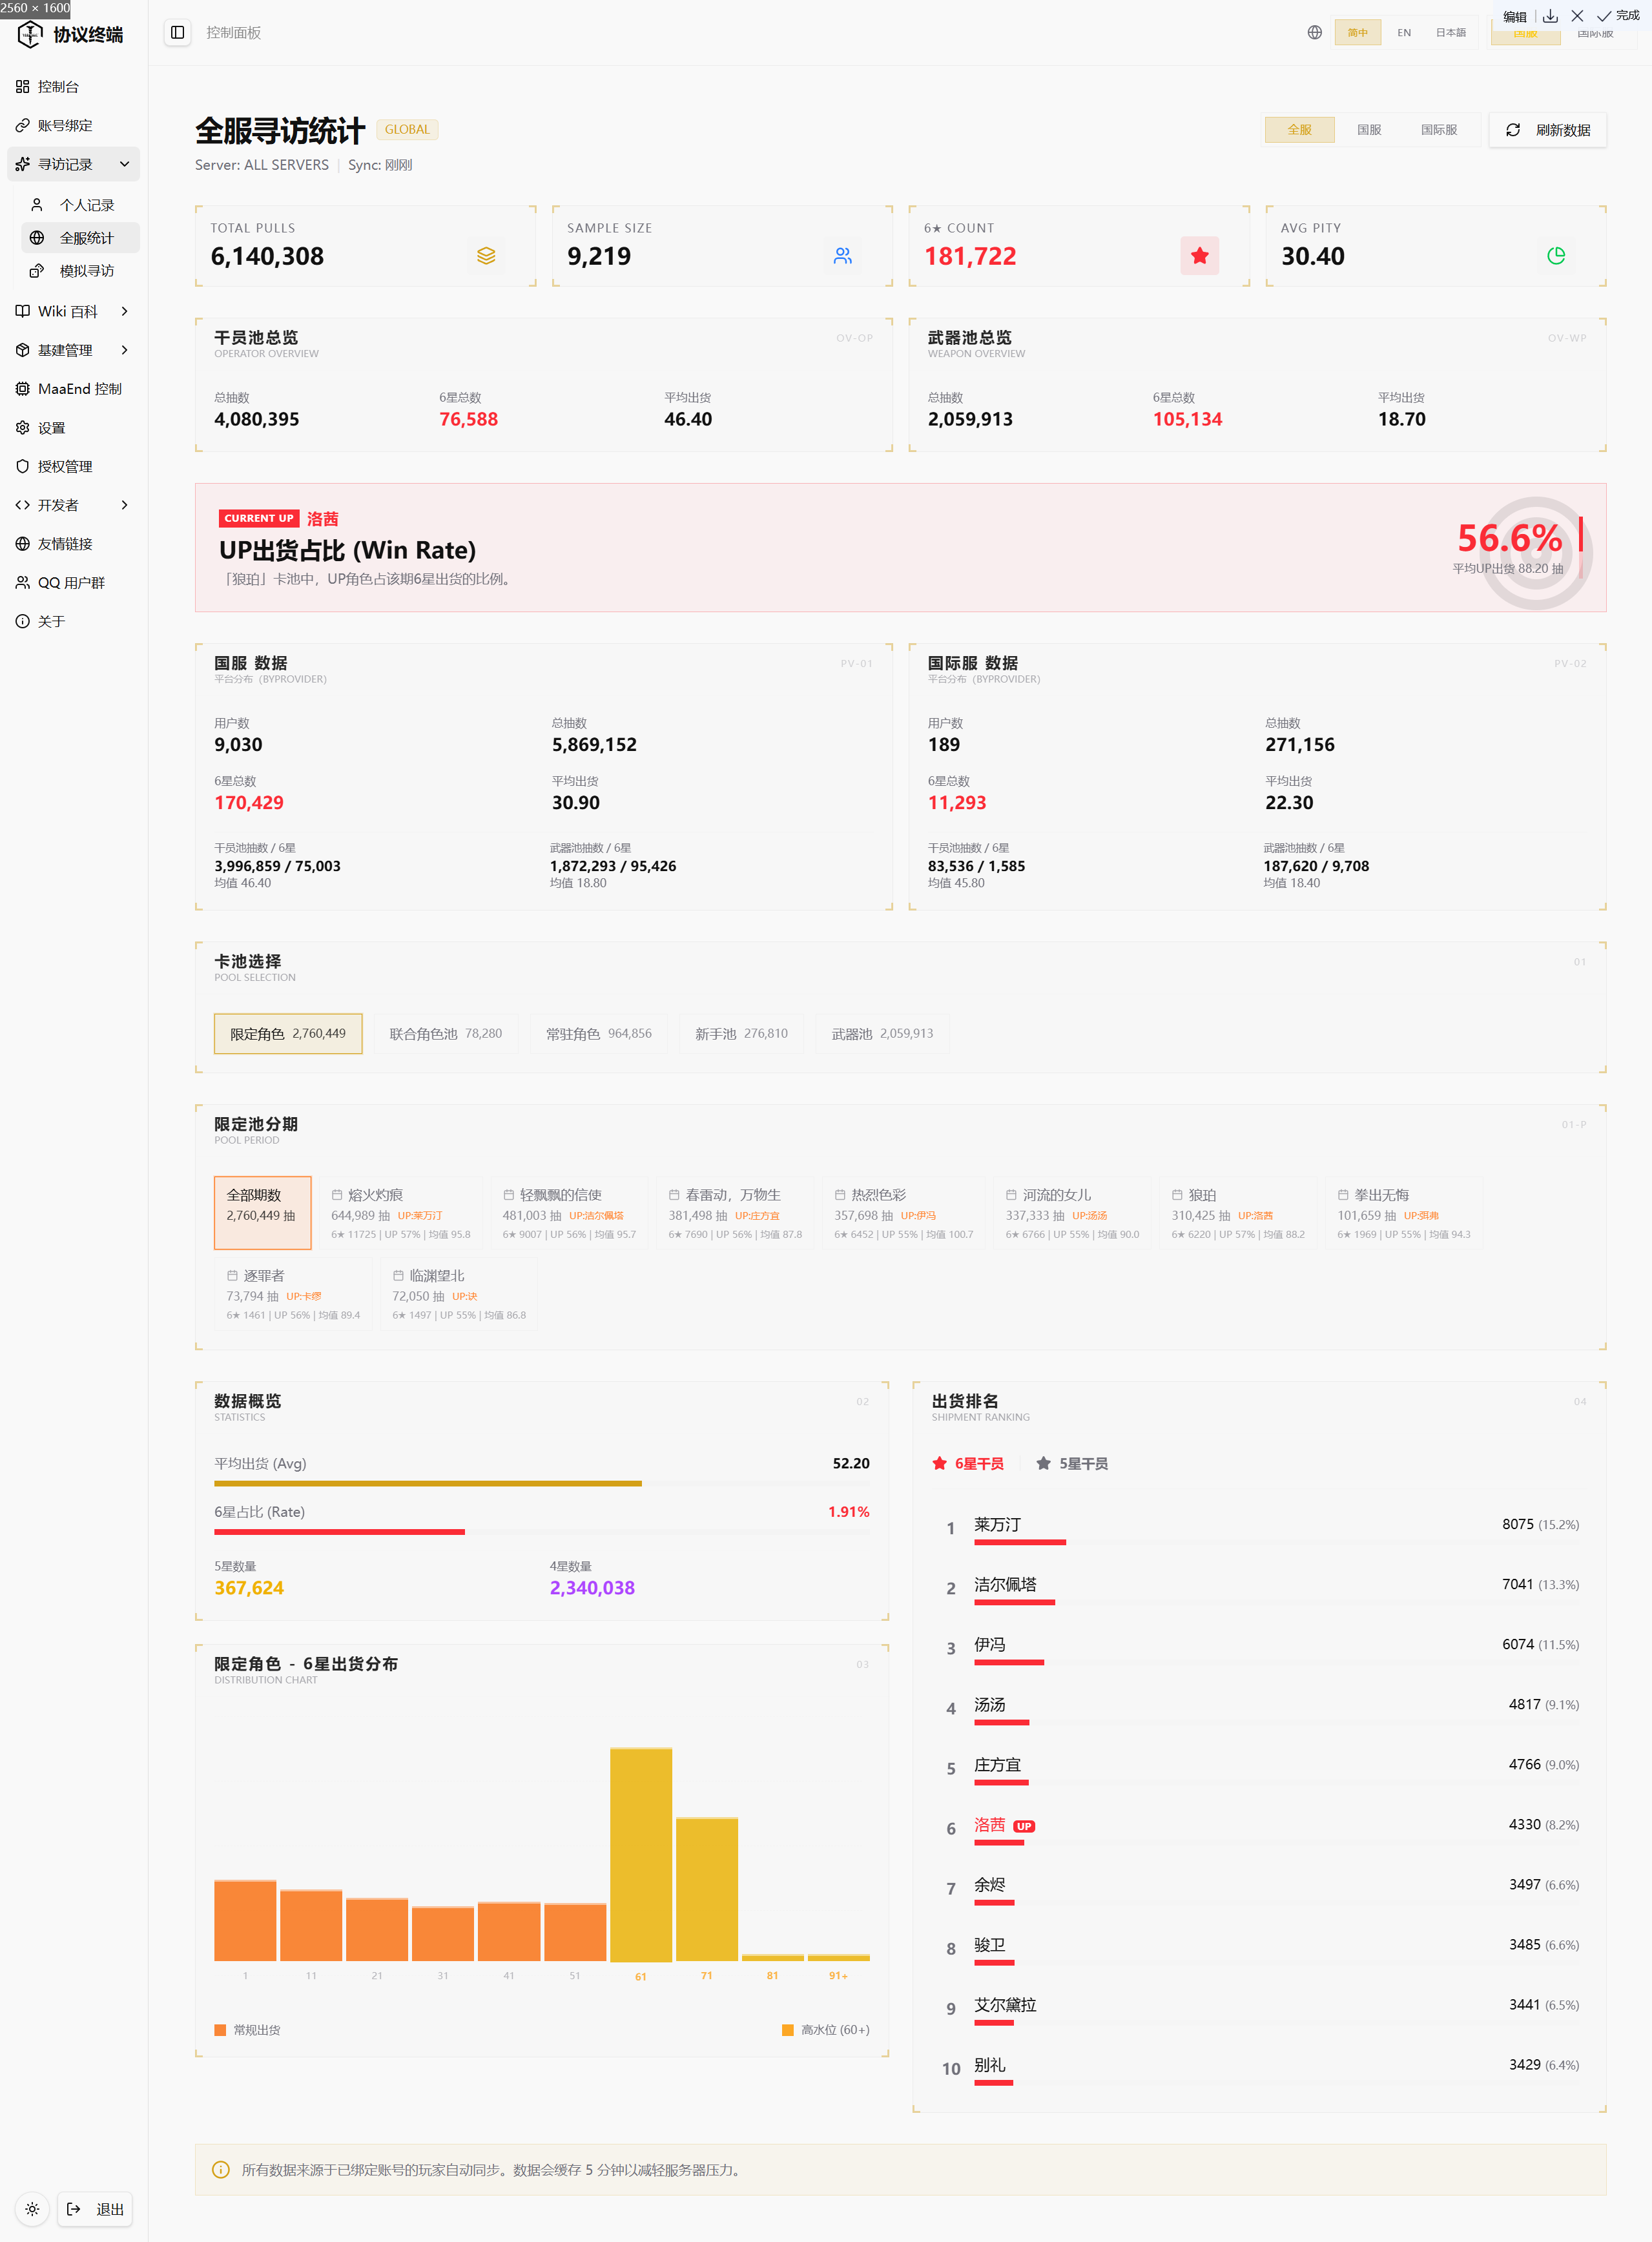Open 关于 about page in sidebar
This screenshot has height=2242, width=1652.
[73, 621]
